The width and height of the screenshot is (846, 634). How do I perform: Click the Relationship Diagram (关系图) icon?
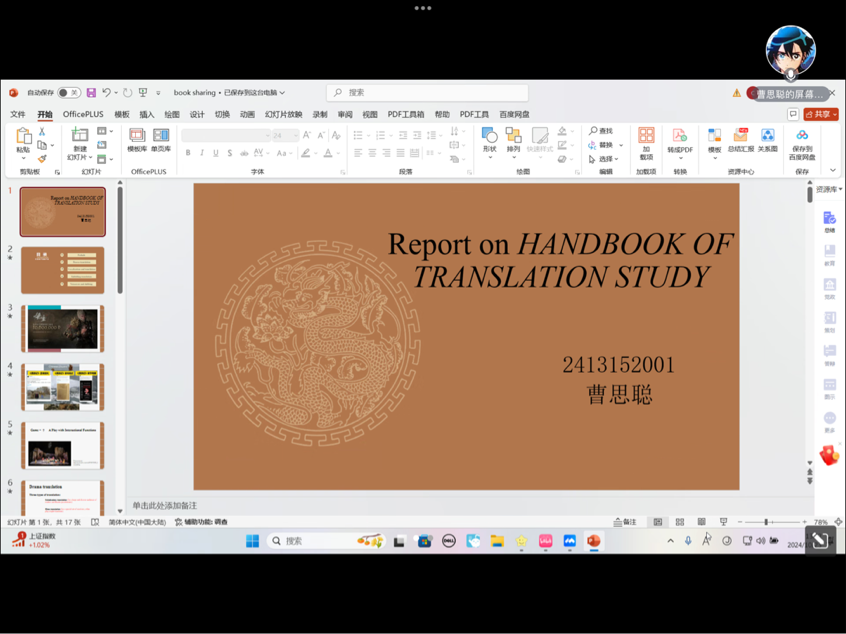click(767, 139)
